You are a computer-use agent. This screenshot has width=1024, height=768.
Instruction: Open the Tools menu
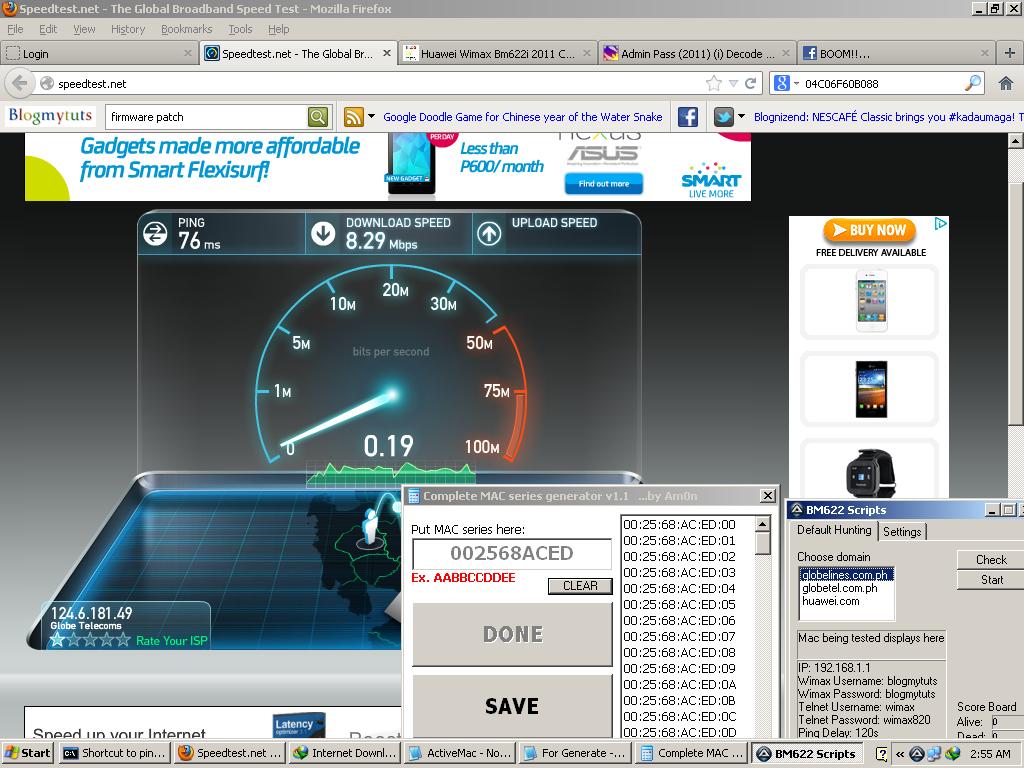tap(240, 29)
